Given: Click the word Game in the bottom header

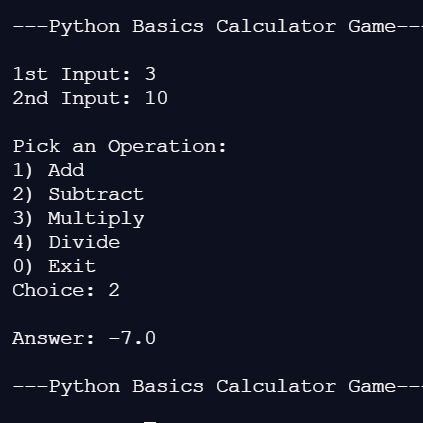Looking at the screenshot, I should (x=372, y=386).
